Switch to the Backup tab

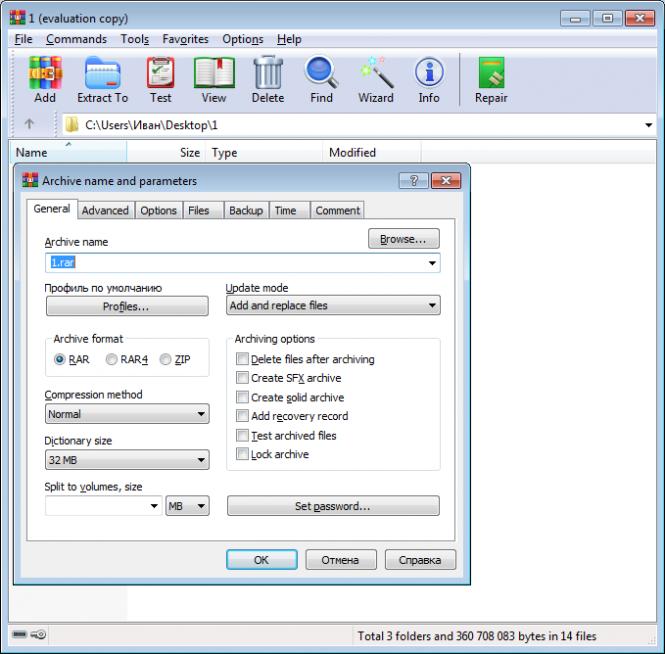tap(246, 210)
